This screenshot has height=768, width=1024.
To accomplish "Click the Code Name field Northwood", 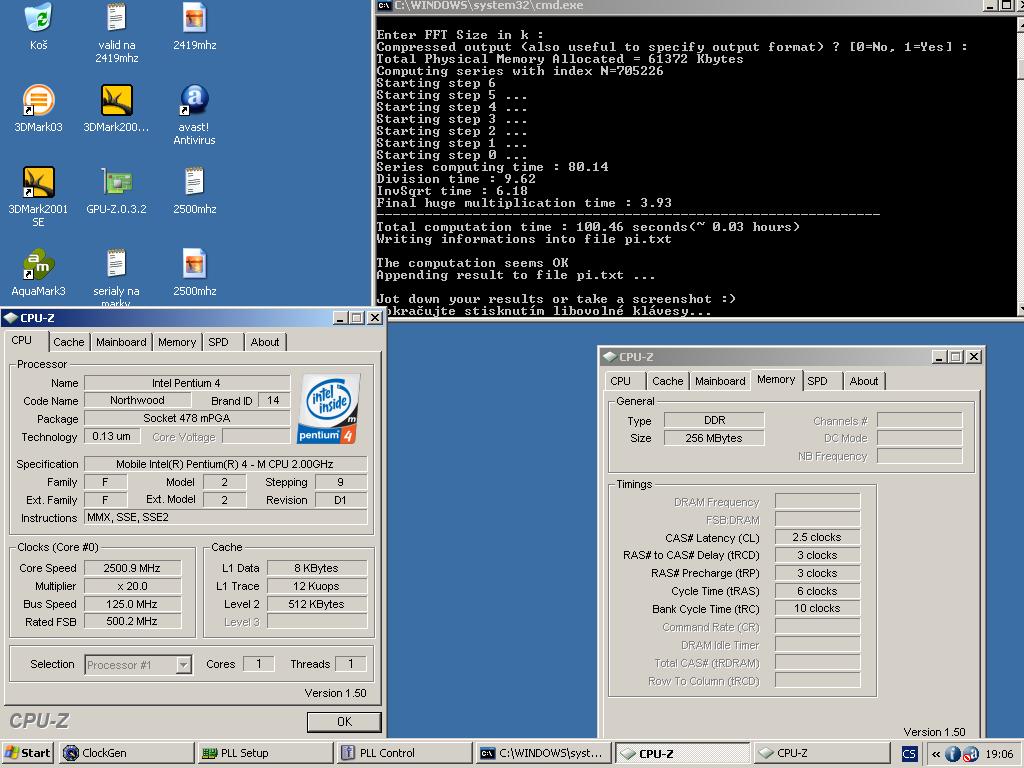I will point(137,400).
